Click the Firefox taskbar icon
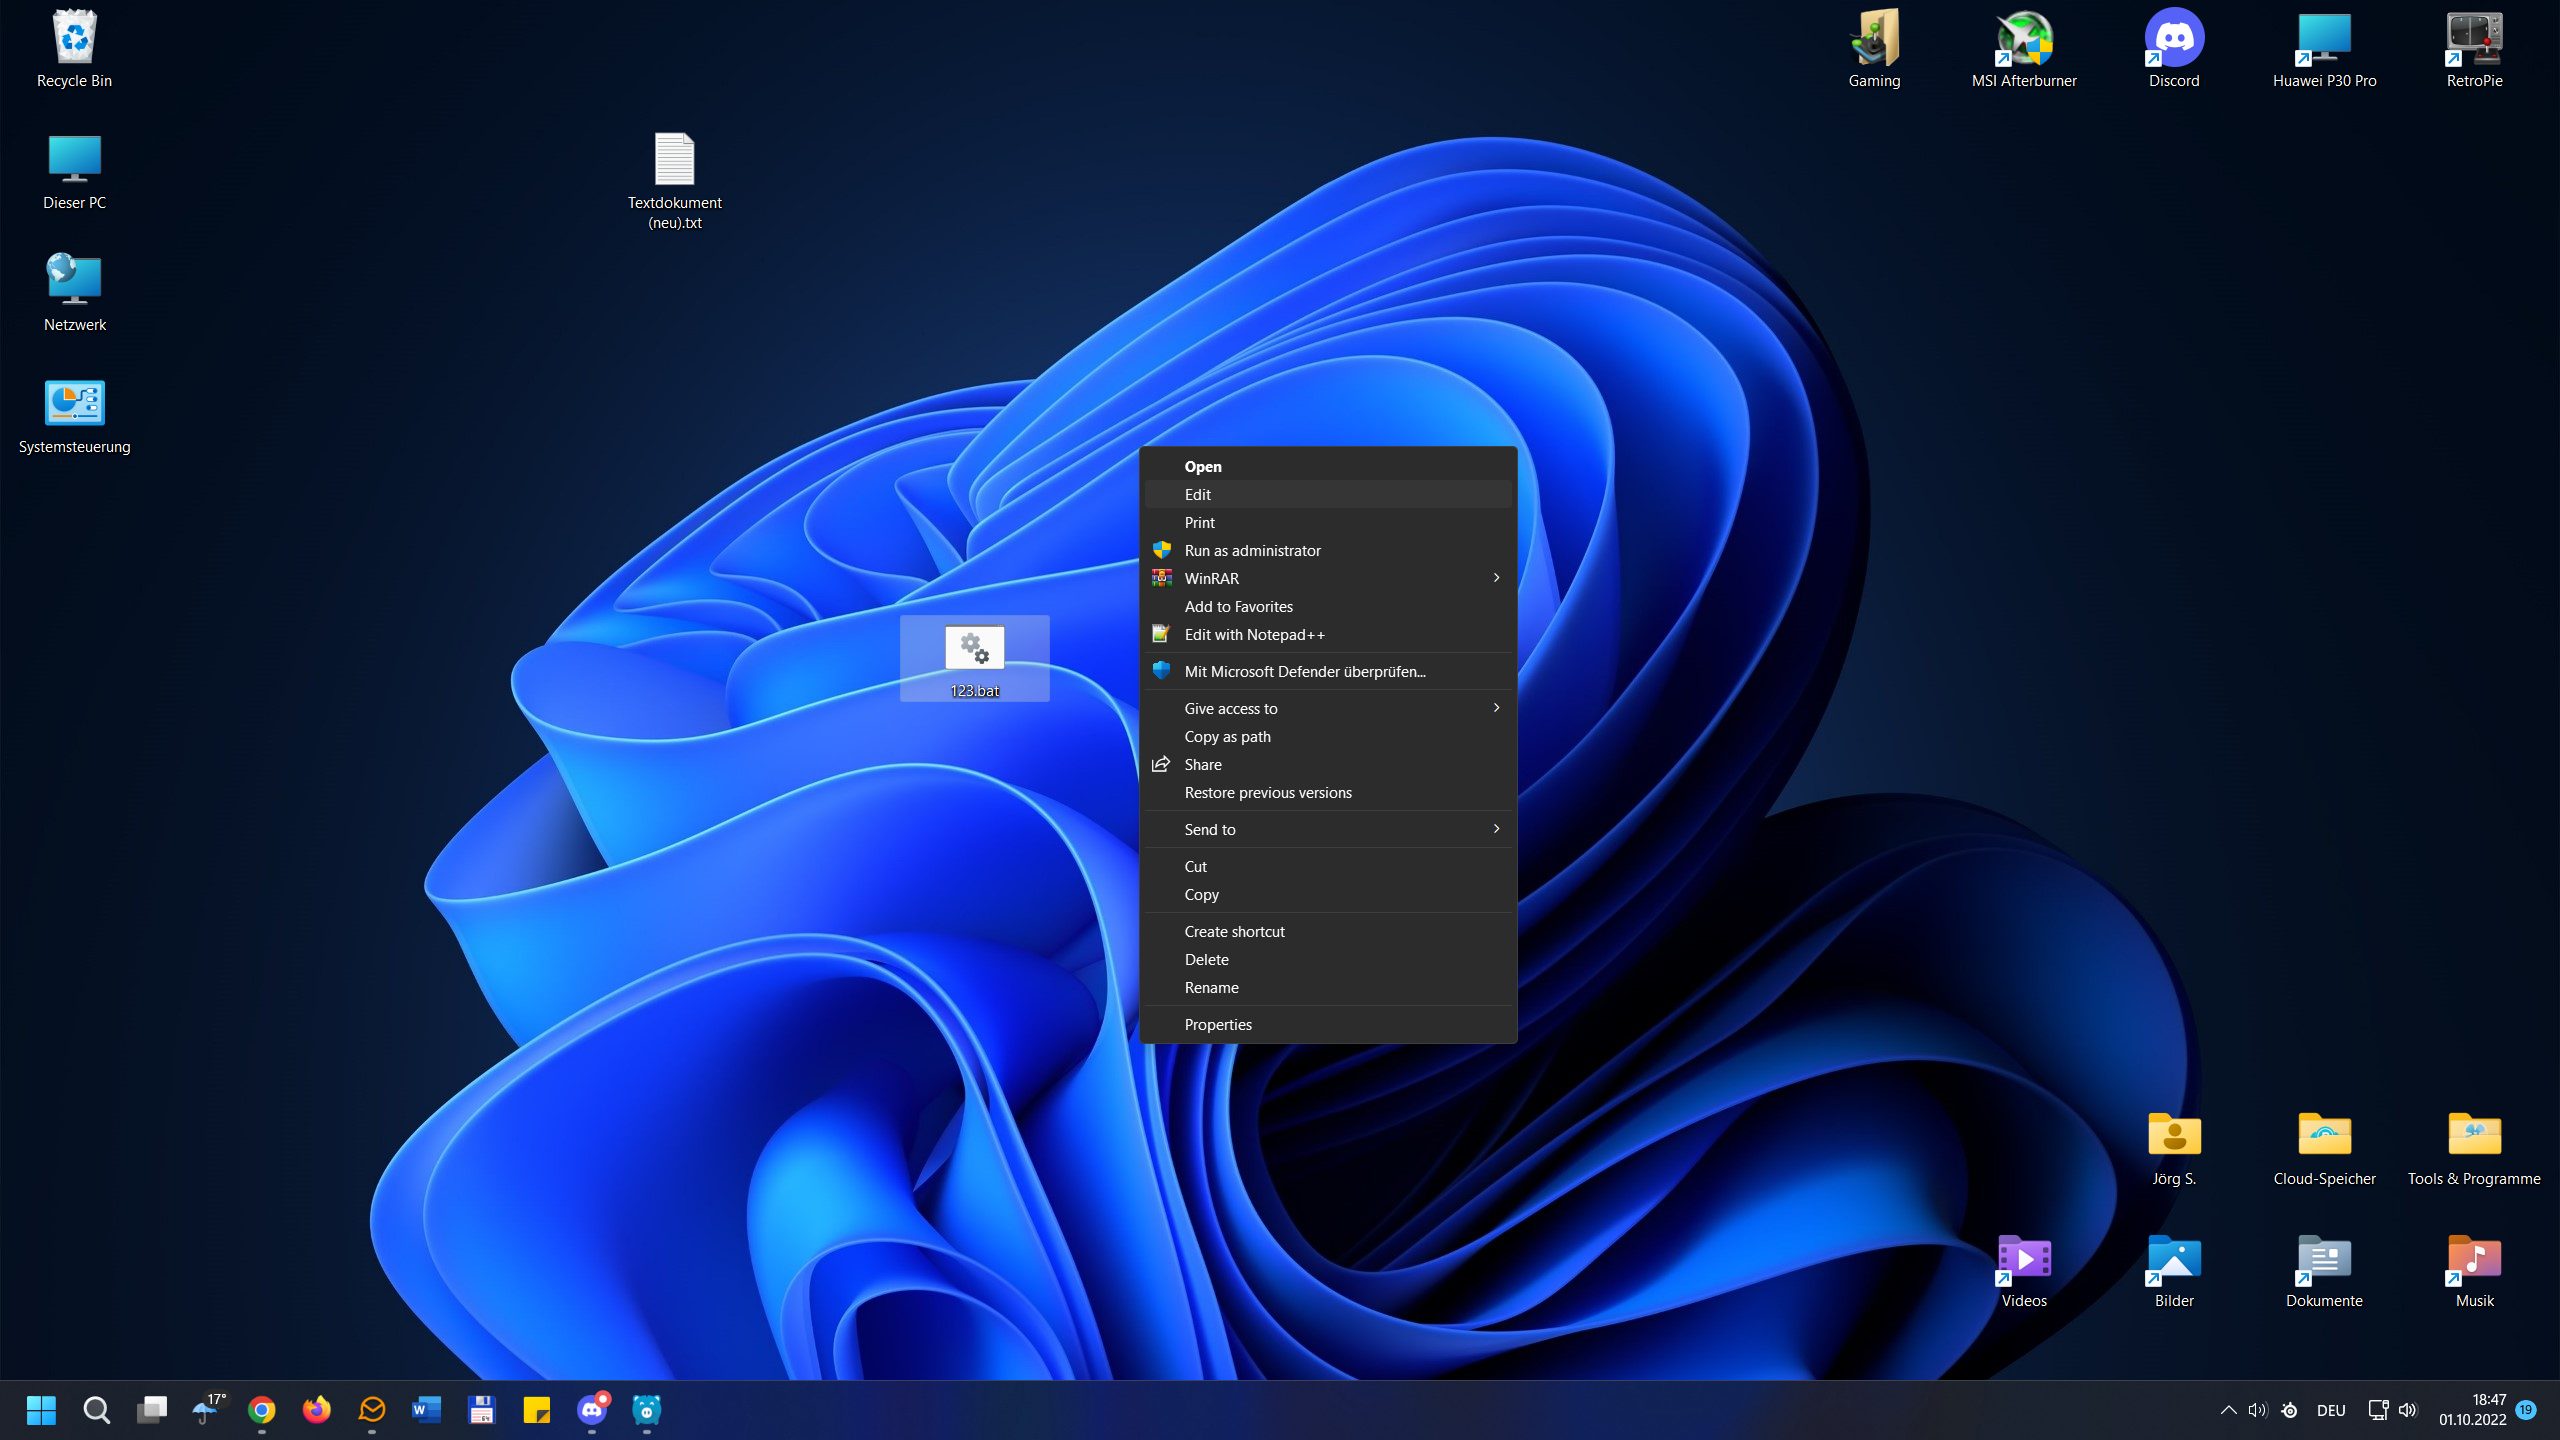 (x=317, y=1410)
